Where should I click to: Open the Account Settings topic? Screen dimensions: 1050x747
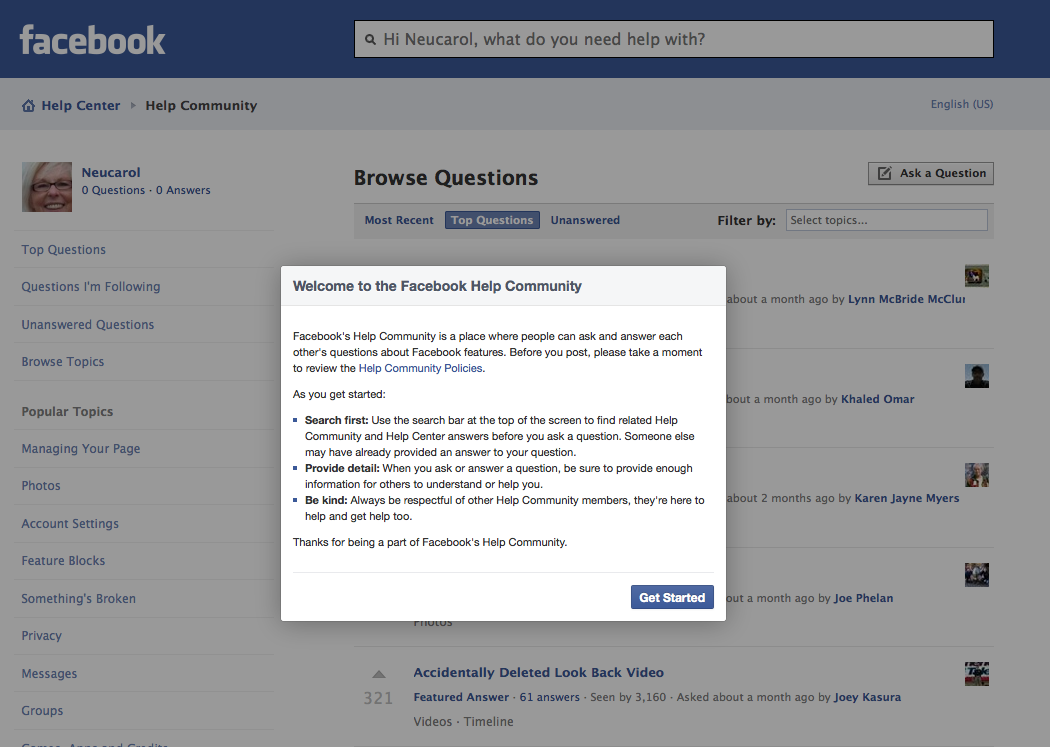70,524
